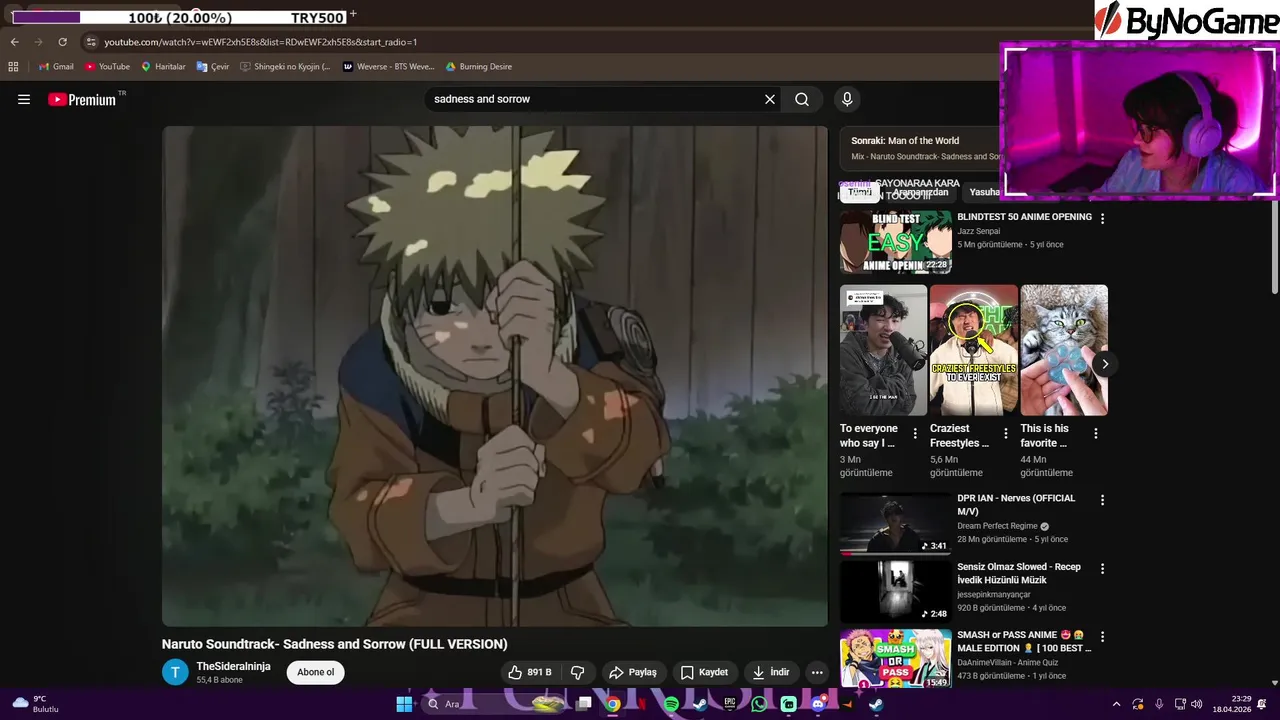
Task: Open the Windows Start menu
Action: pyautogui.click(x=404, y=704)
